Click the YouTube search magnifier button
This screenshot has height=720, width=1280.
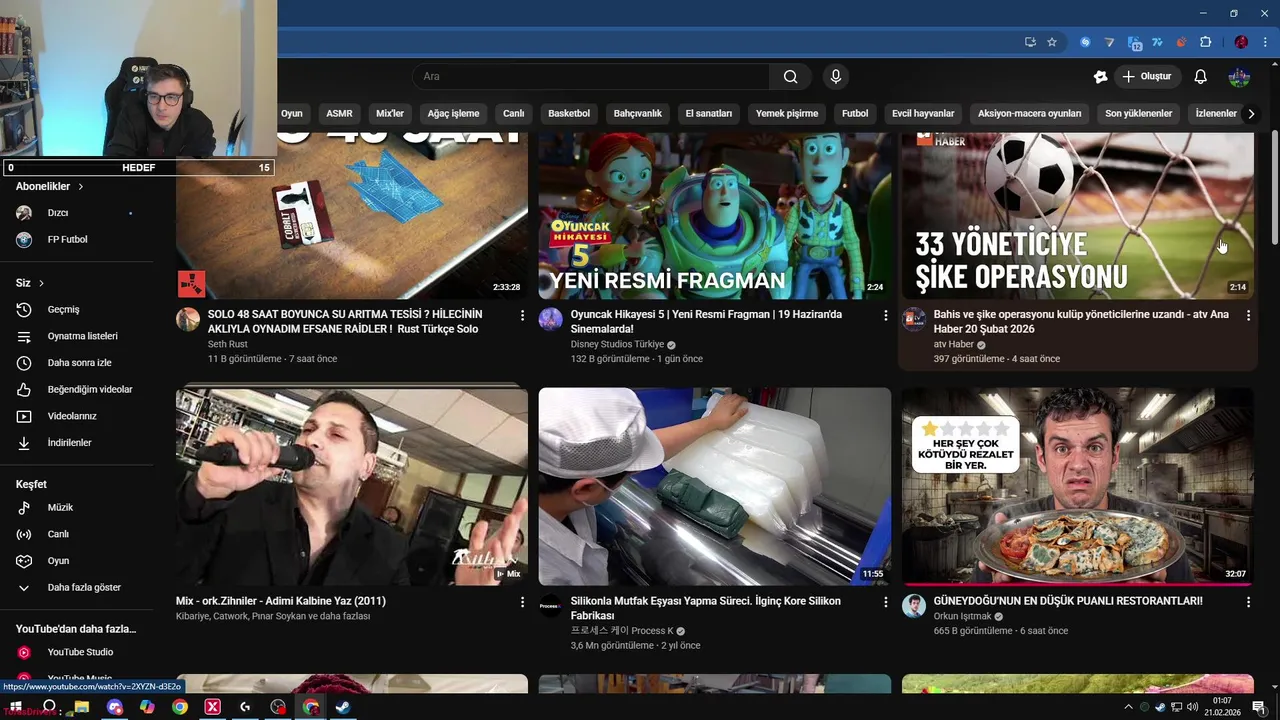point(790,77)
